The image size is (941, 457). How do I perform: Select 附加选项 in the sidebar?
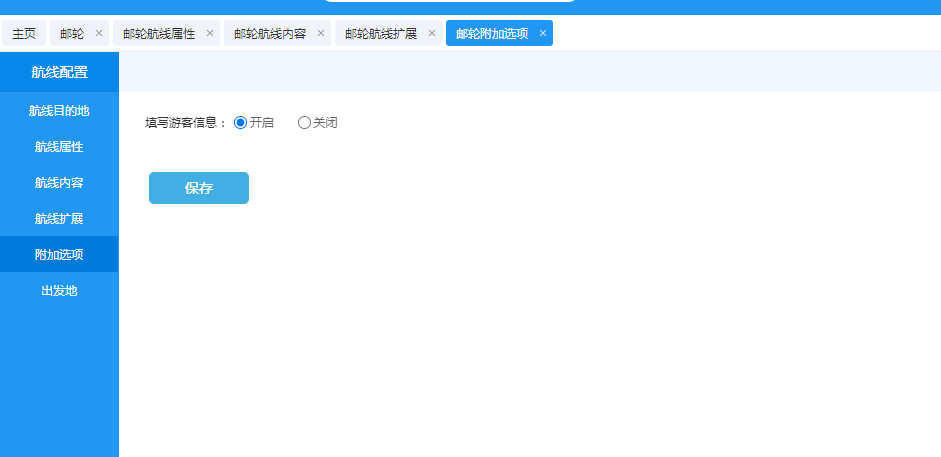[59, 254]
